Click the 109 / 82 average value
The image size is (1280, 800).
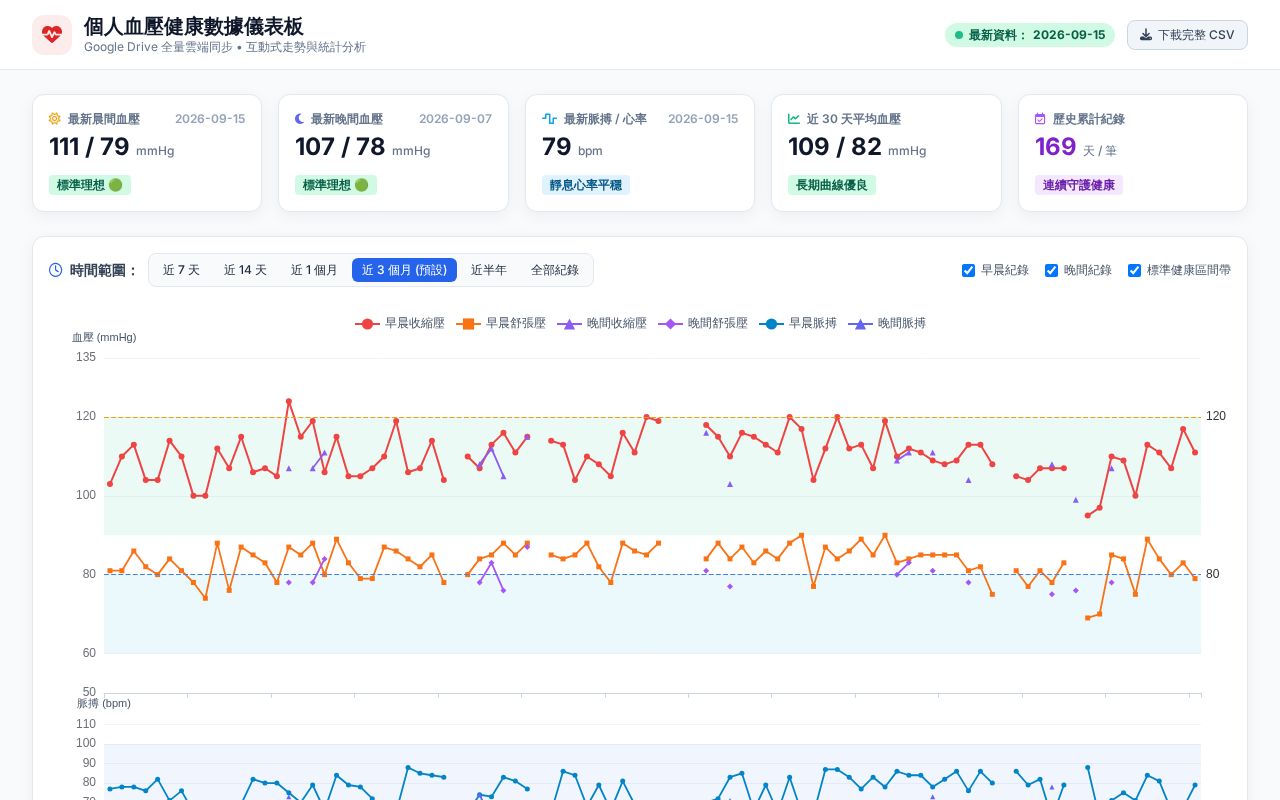tap(835, 147)
